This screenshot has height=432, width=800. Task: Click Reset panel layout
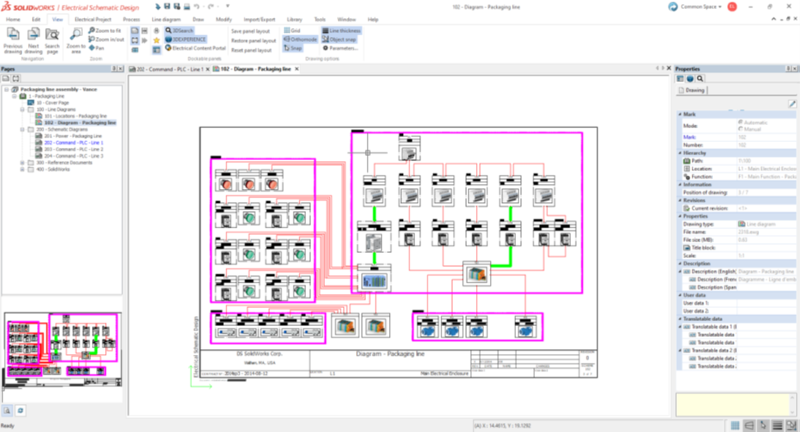coord(252,50)
